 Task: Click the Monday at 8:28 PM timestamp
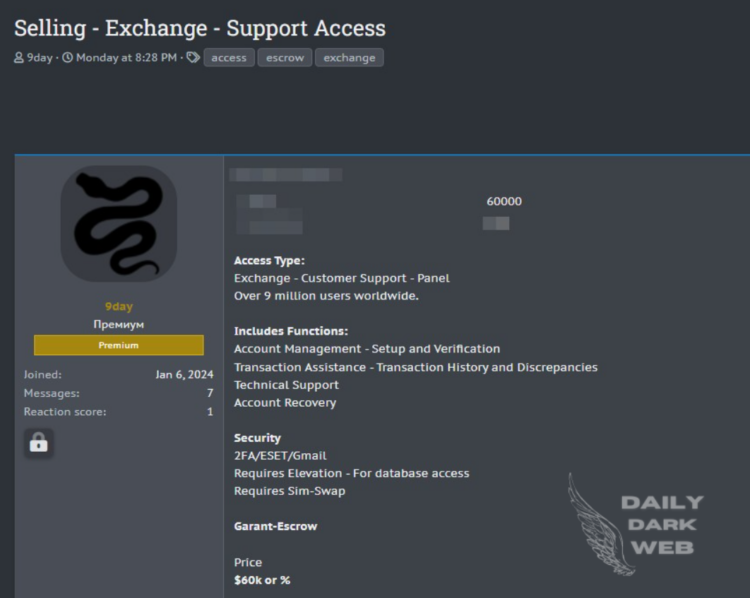coord(126,58)
